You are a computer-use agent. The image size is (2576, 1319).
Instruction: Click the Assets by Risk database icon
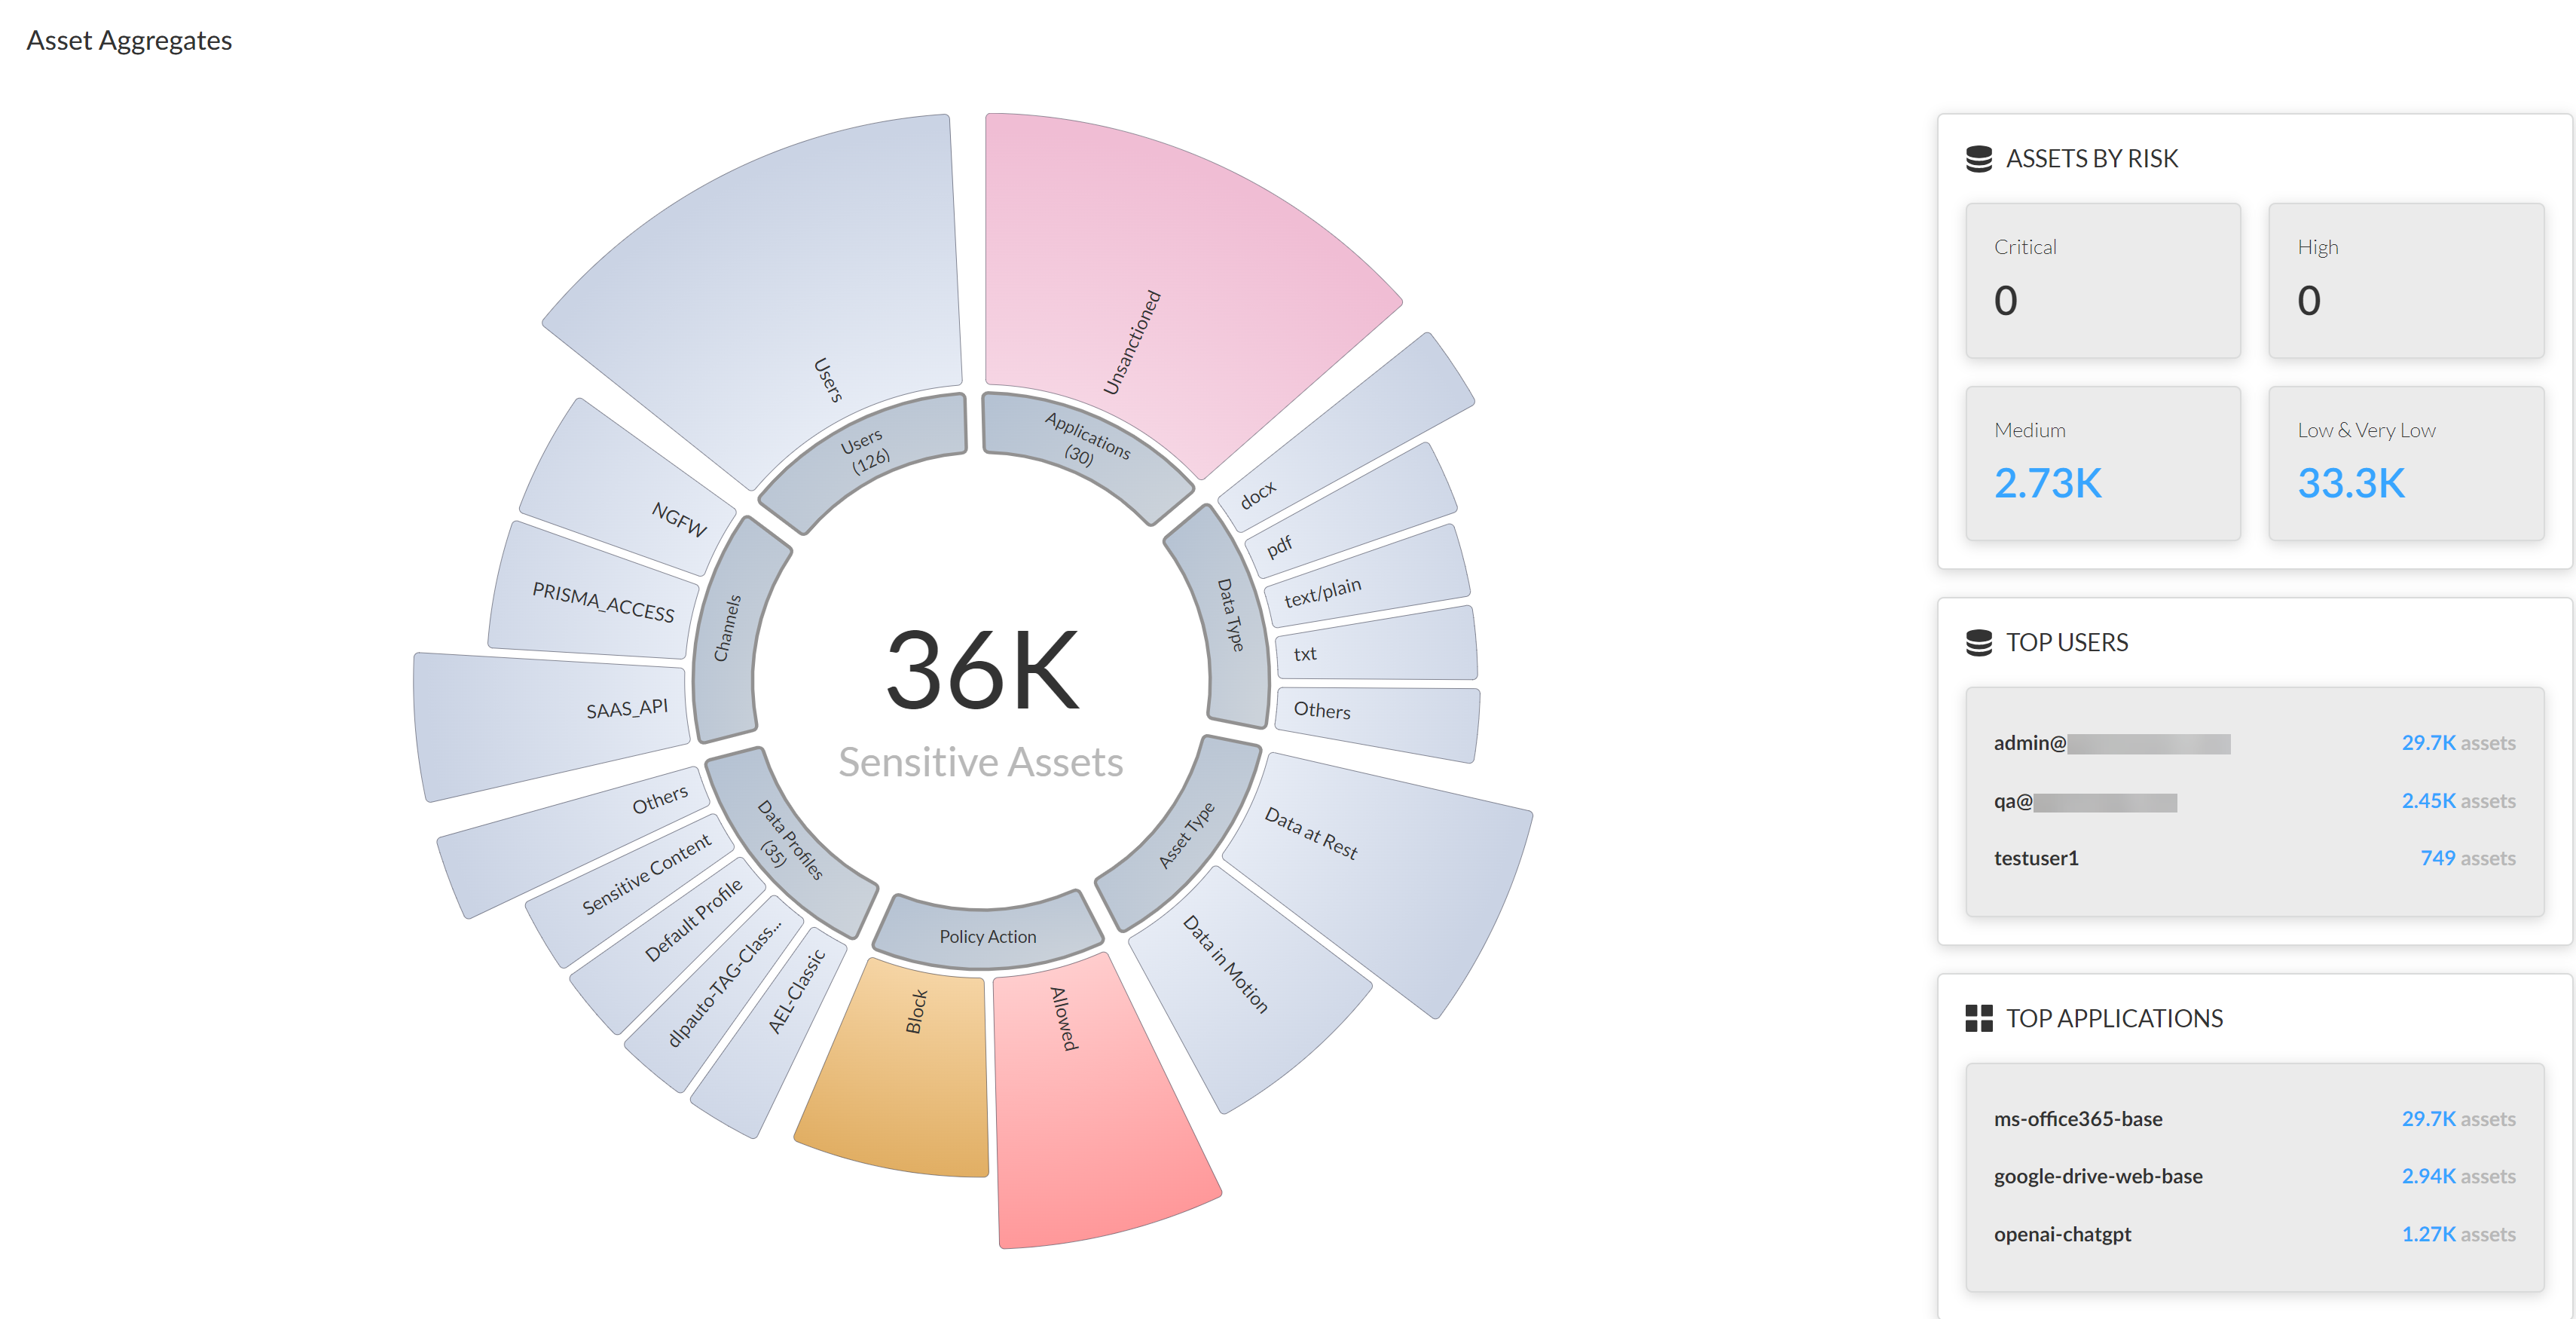pyautogui.click(x=1978, y=159)
